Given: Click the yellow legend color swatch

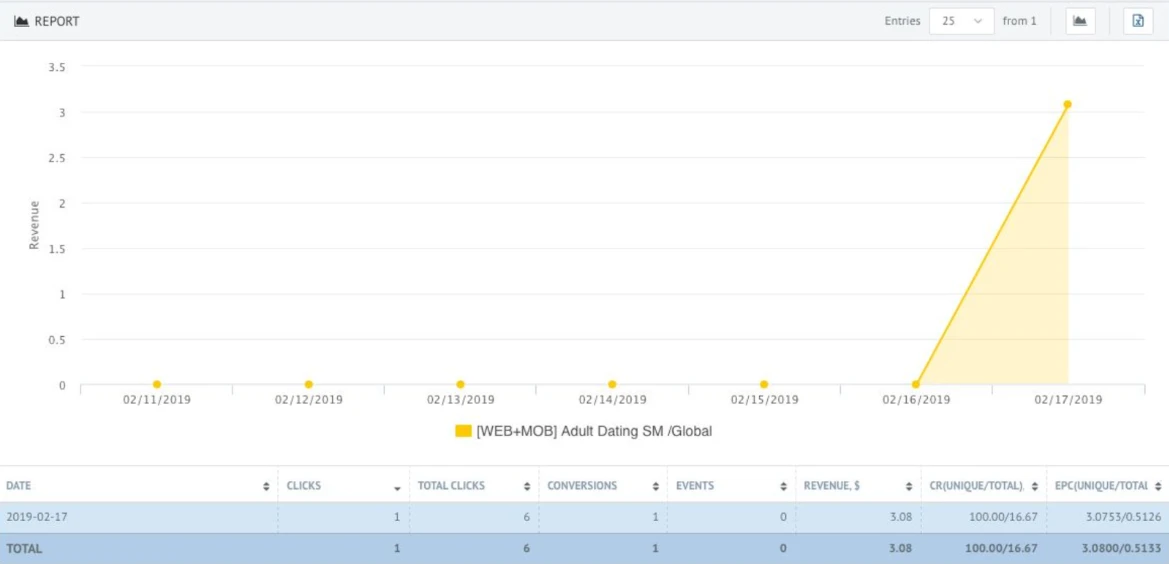Looking at the screenshot, I should 463,431.
